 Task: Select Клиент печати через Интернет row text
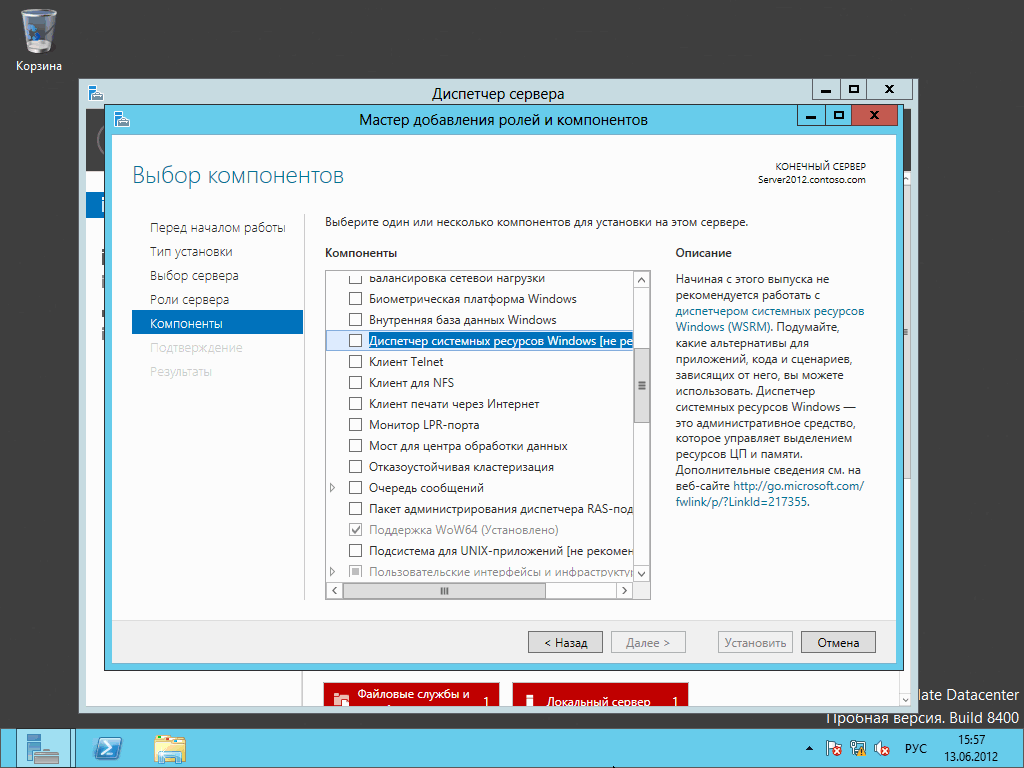454,404
